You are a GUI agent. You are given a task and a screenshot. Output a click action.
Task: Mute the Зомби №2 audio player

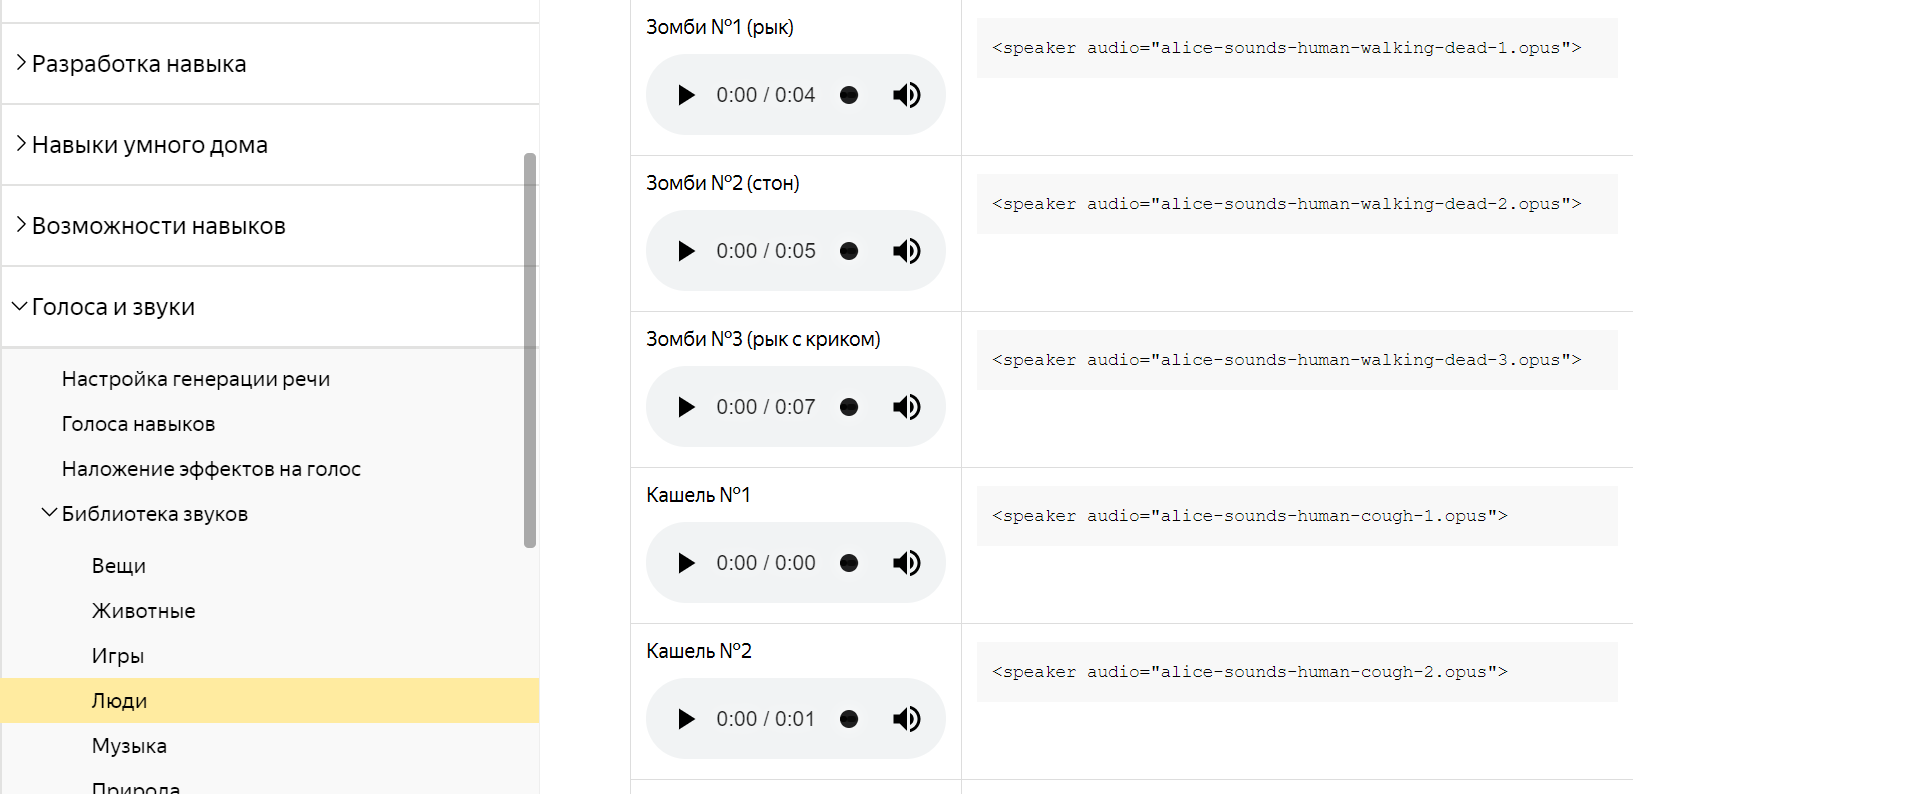[x=906, y=251]
